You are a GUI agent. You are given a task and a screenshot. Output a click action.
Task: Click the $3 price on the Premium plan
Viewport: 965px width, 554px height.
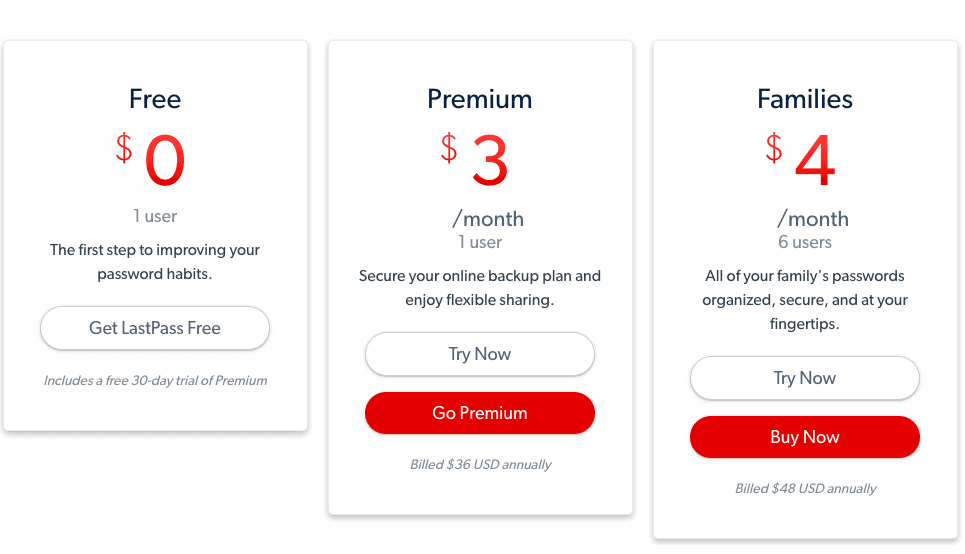pos(477,160)
